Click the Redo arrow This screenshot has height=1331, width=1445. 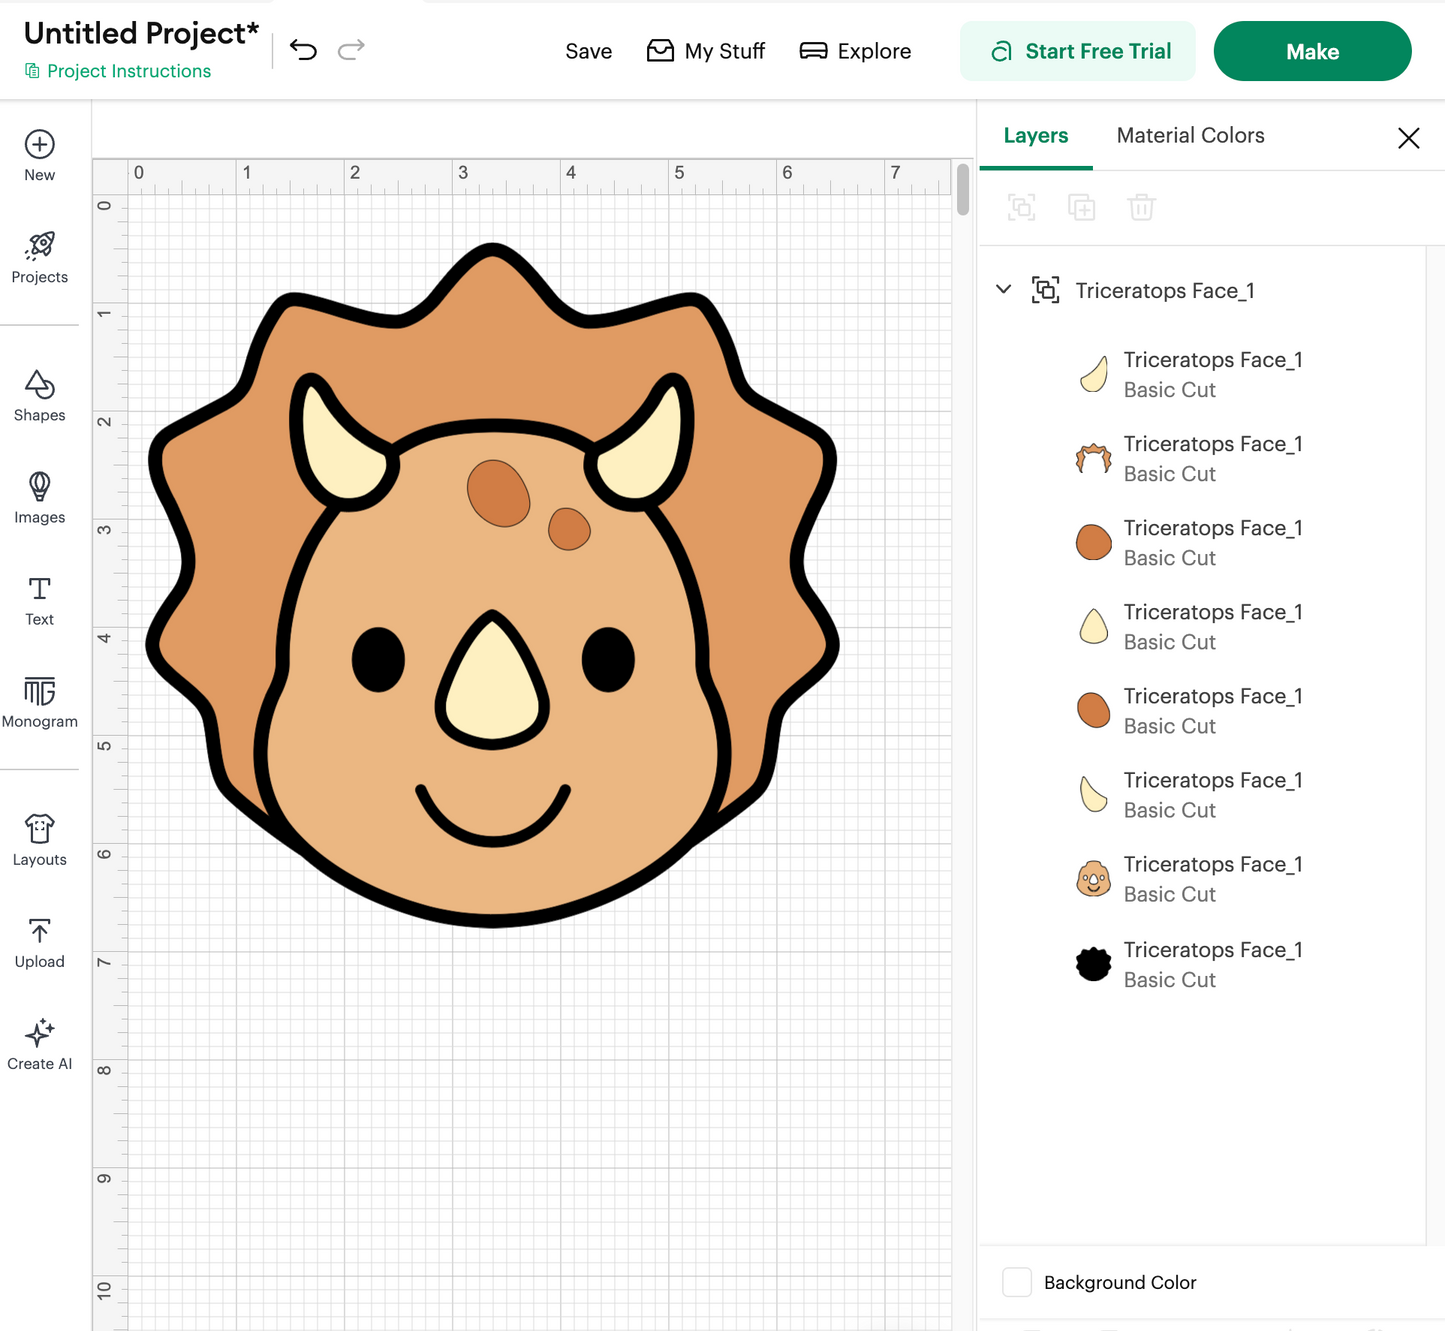tap(351, 50)
